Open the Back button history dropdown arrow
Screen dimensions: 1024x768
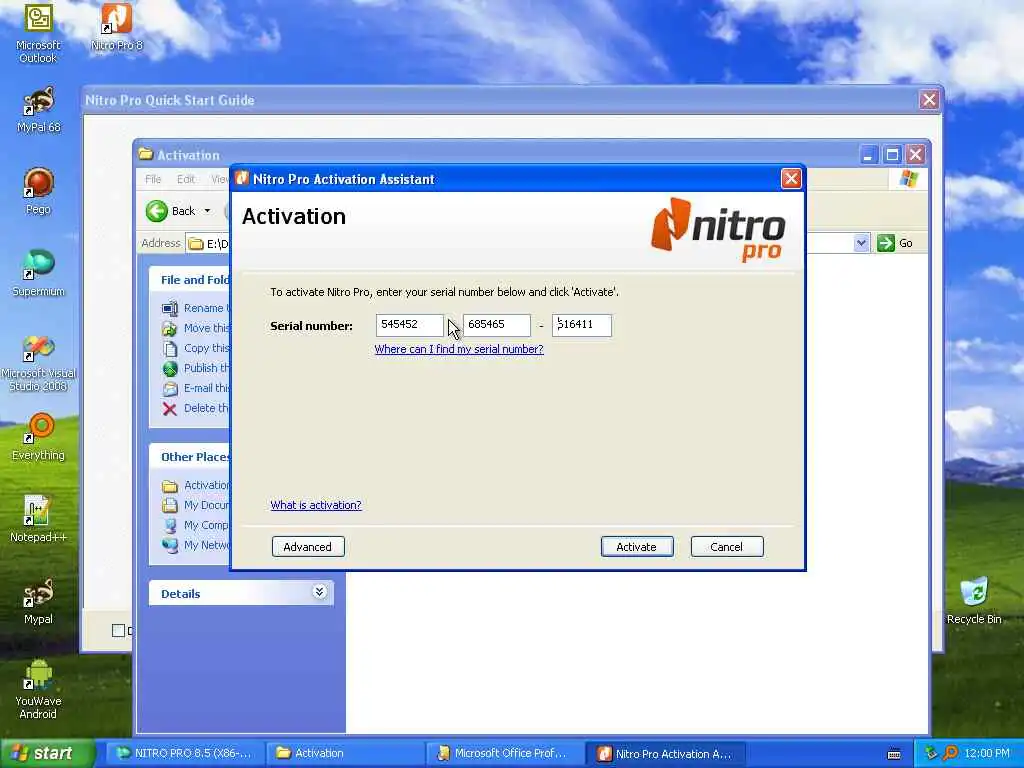(208, 211)
